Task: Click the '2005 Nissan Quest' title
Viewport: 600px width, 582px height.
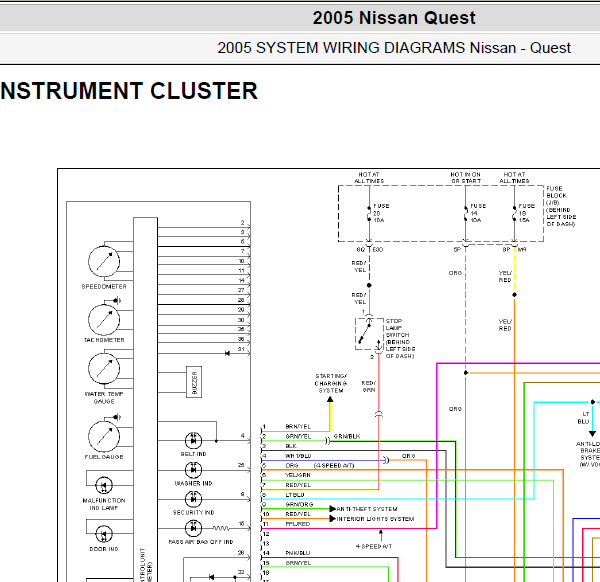Action: click(394, 18)
